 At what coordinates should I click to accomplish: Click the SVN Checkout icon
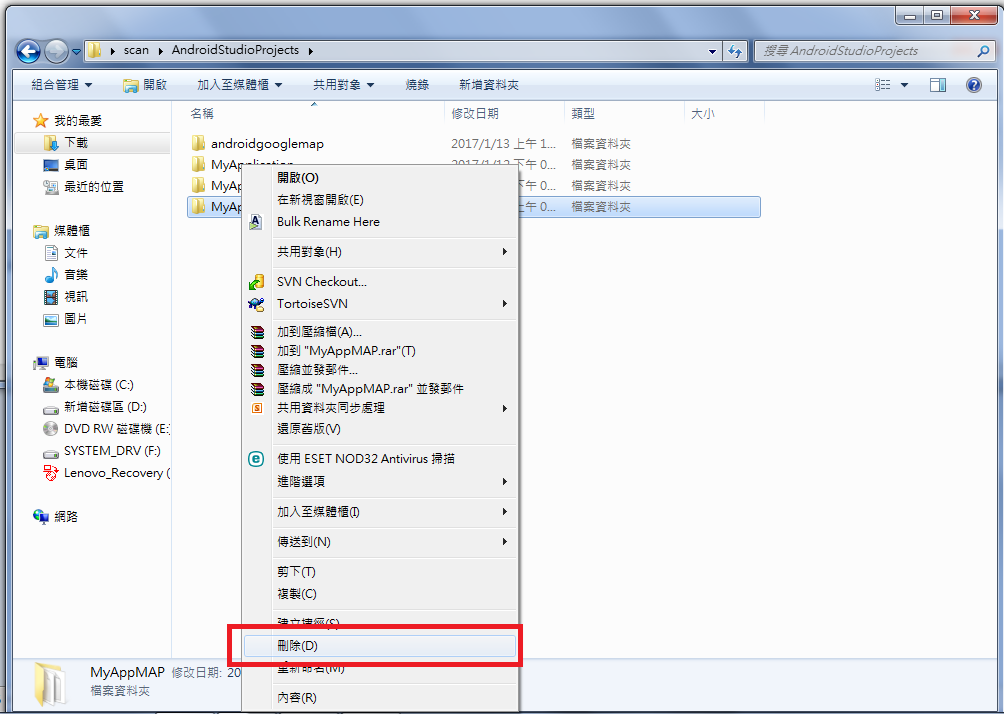[256, 282]
